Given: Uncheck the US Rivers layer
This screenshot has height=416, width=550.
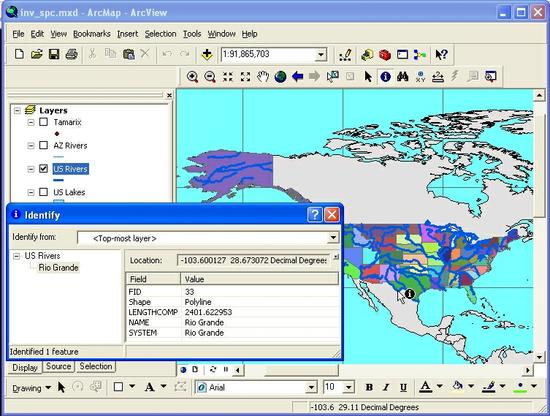Looking at the screenshot, I should [x=43, y=169].
